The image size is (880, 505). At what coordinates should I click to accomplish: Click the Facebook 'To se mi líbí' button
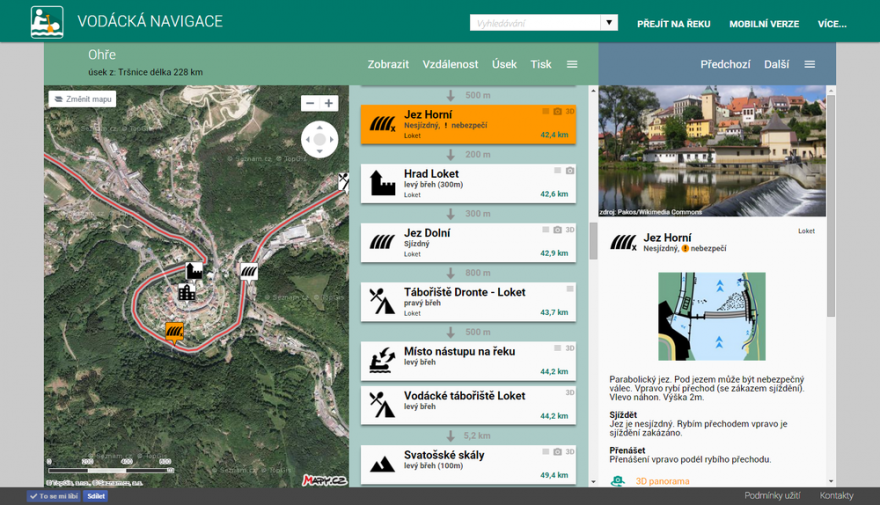coord(54,496)
